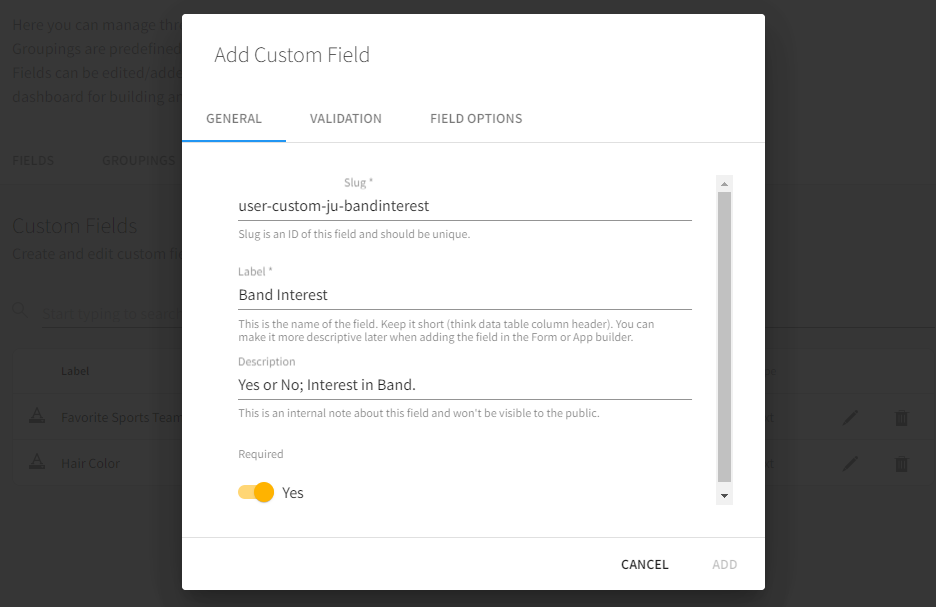Select the General tab

click(234, 118)
